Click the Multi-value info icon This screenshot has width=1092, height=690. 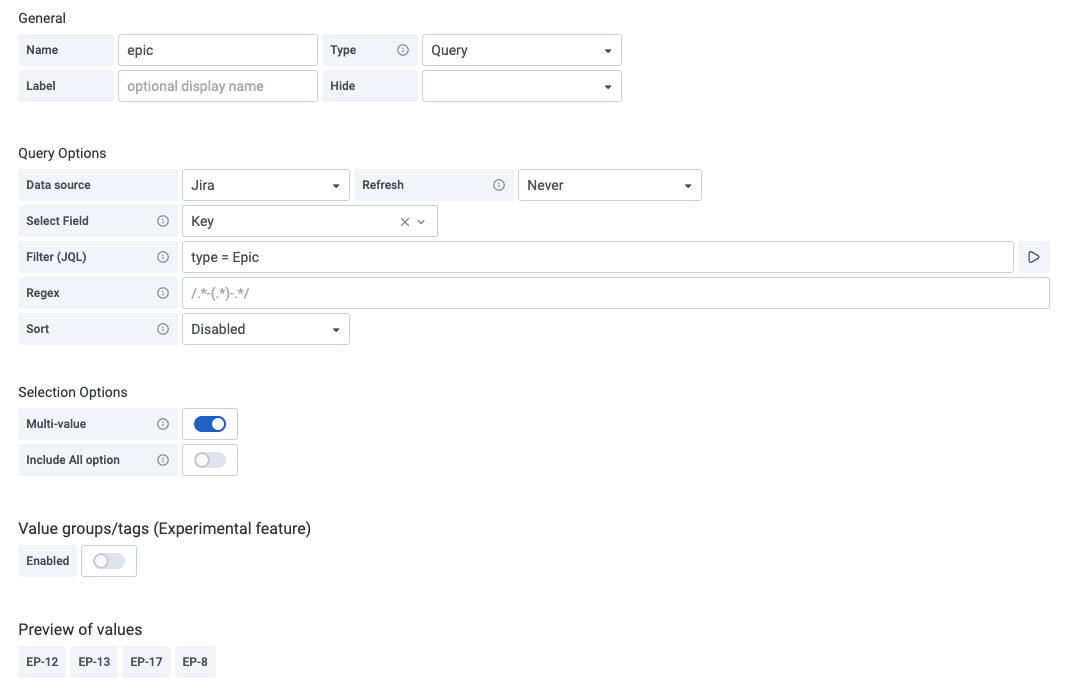pyautogui.click(x=165, y=423)
